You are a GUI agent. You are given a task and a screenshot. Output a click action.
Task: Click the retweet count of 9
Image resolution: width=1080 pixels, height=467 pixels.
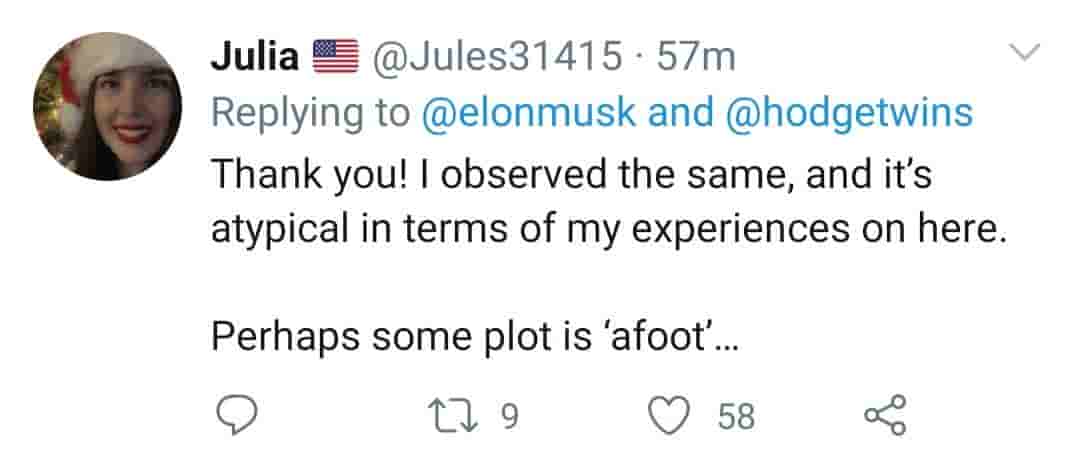coord(508,416)
